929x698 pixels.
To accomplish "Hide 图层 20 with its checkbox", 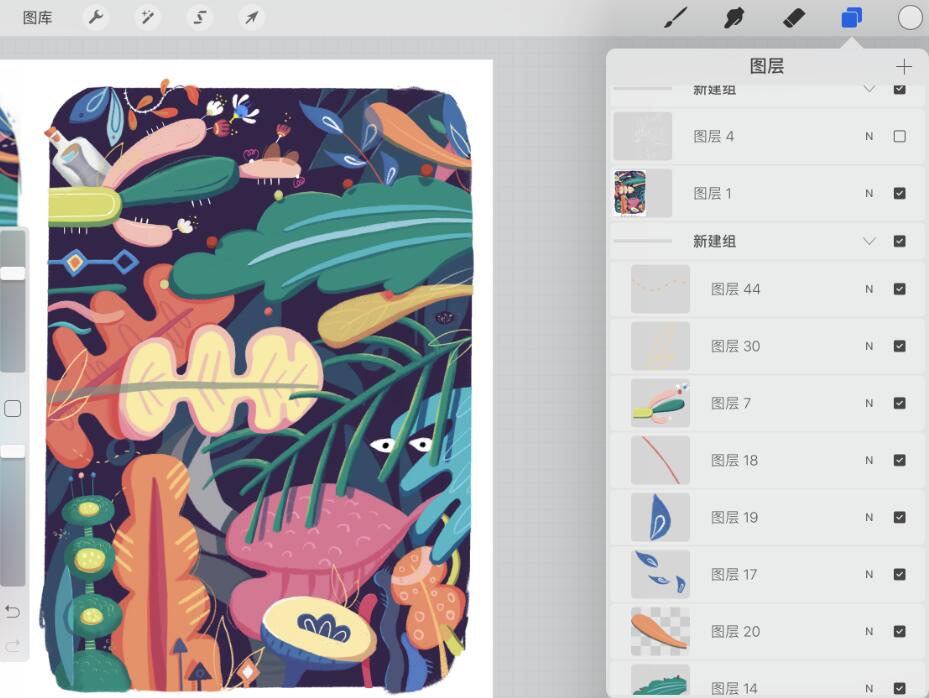I will 899,632.
